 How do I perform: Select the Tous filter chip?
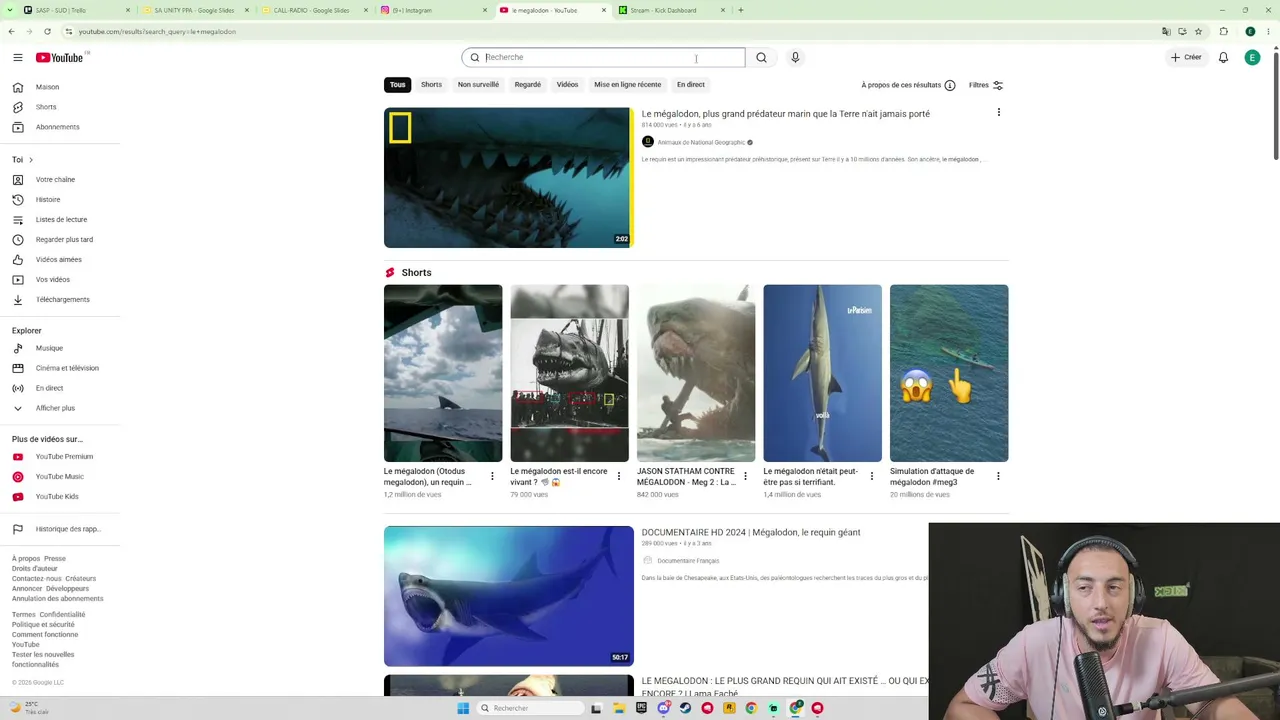pos(397,85)
